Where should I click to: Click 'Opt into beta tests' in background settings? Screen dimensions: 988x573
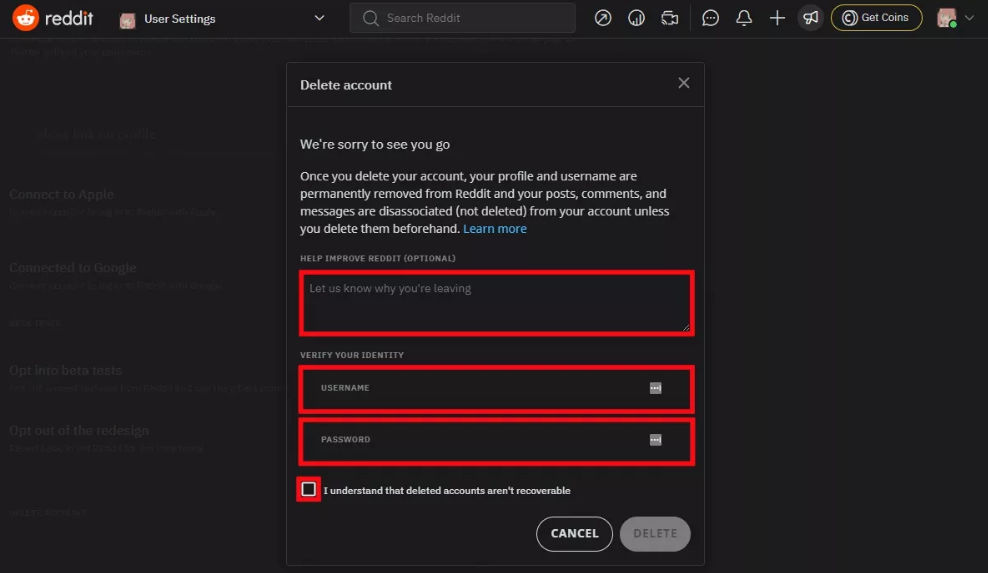66,371
